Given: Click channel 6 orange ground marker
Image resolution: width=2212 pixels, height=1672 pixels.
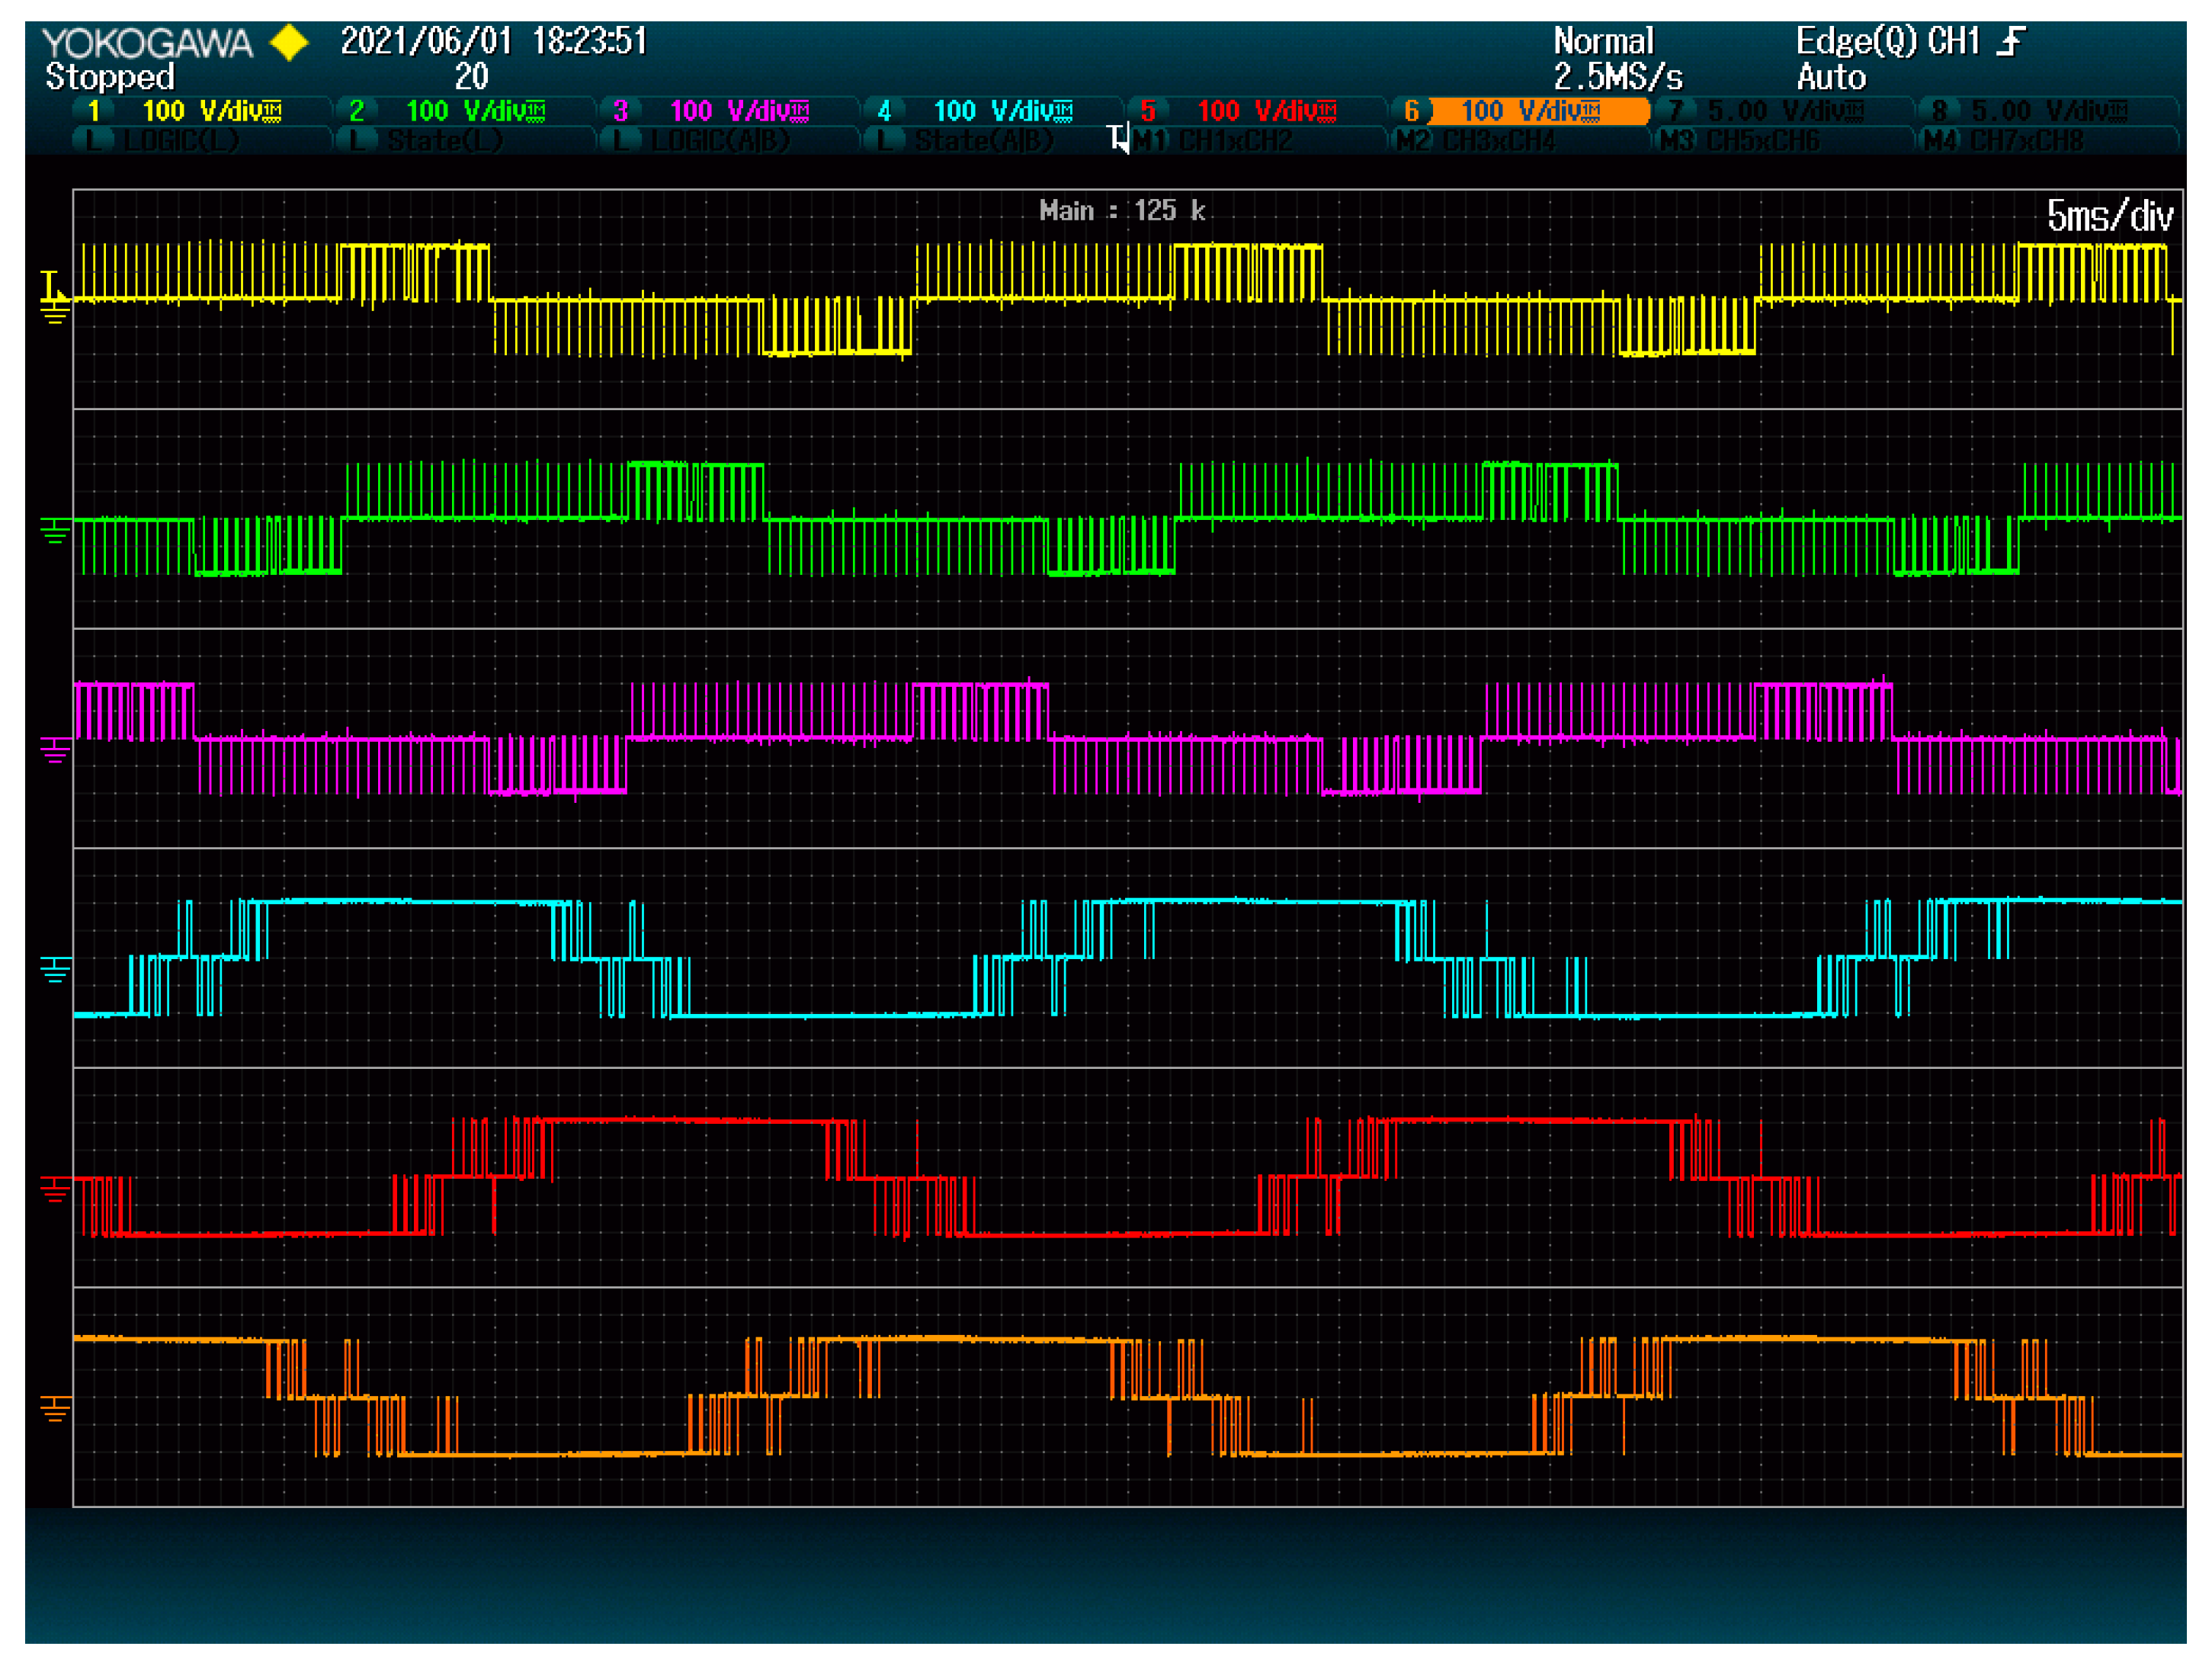Looking at the screenshot, I should click(x=55, y=1408).
